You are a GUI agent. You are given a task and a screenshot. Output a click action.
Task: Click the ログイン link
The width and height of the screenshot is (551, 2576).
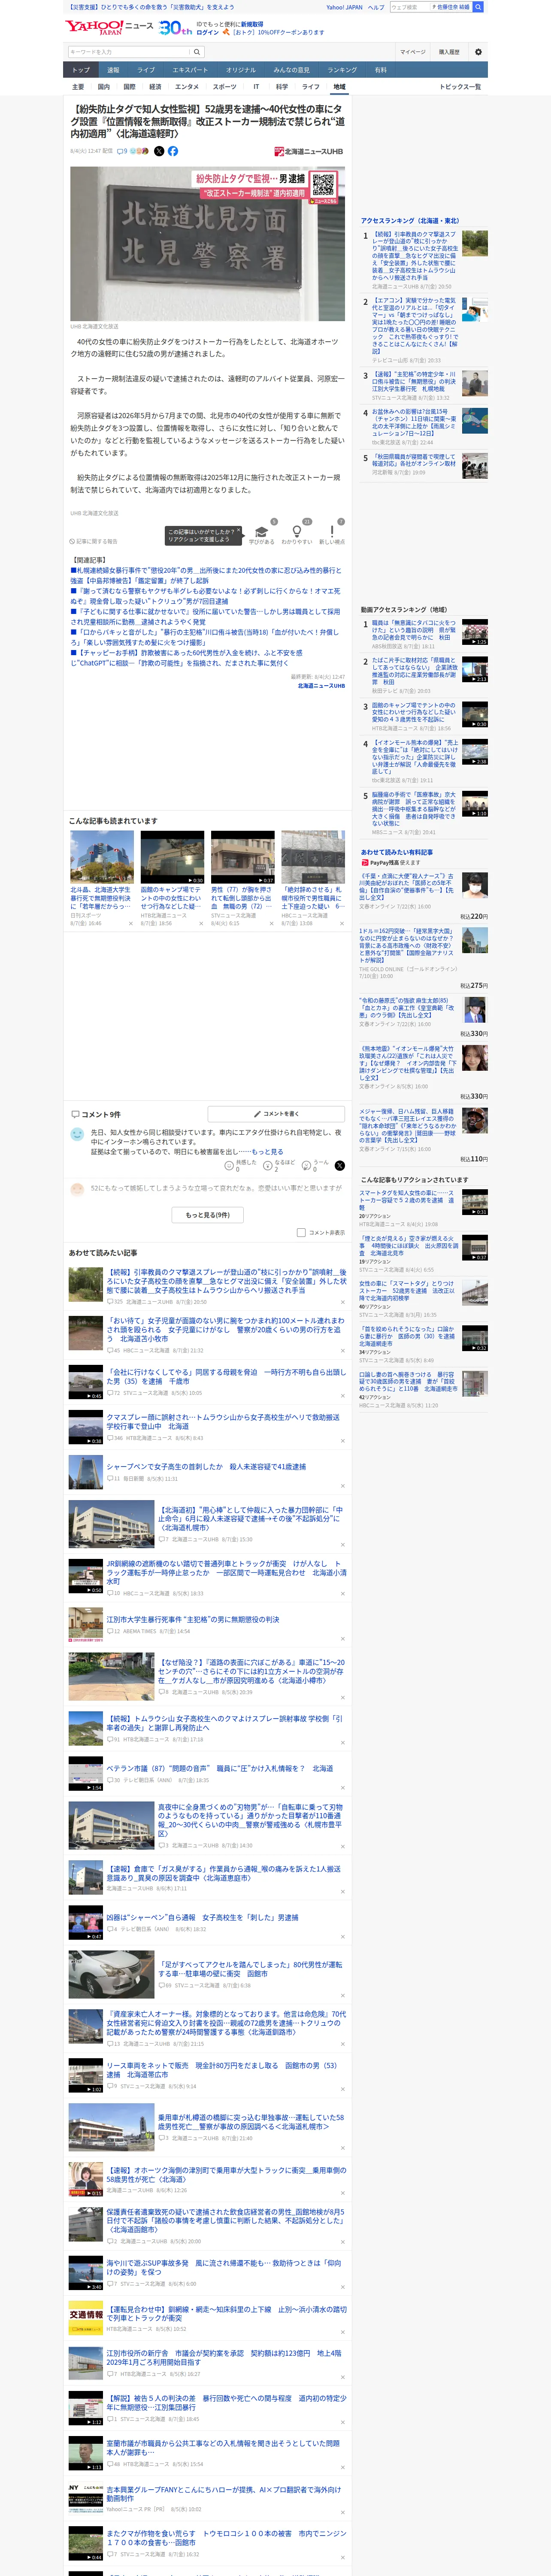point(208,32)
